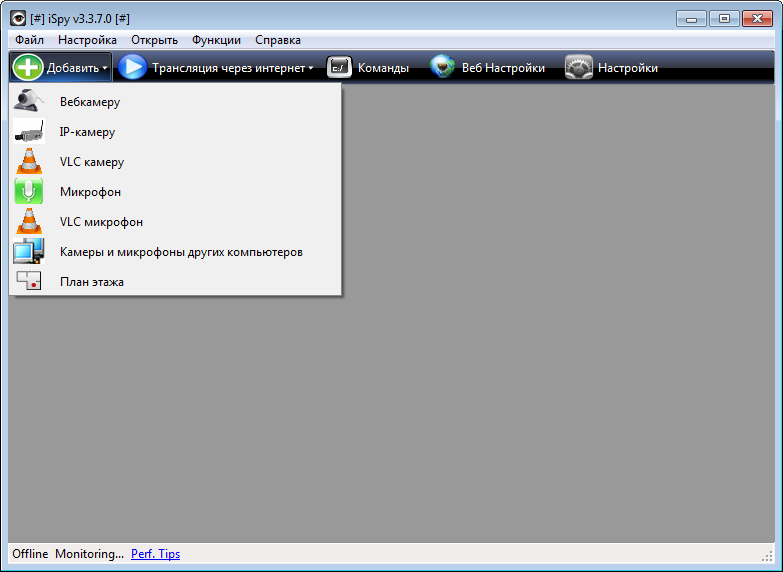Open the Файл menu
The width and height of the screenshot is (783, 572).
click(x=29, y=40)
